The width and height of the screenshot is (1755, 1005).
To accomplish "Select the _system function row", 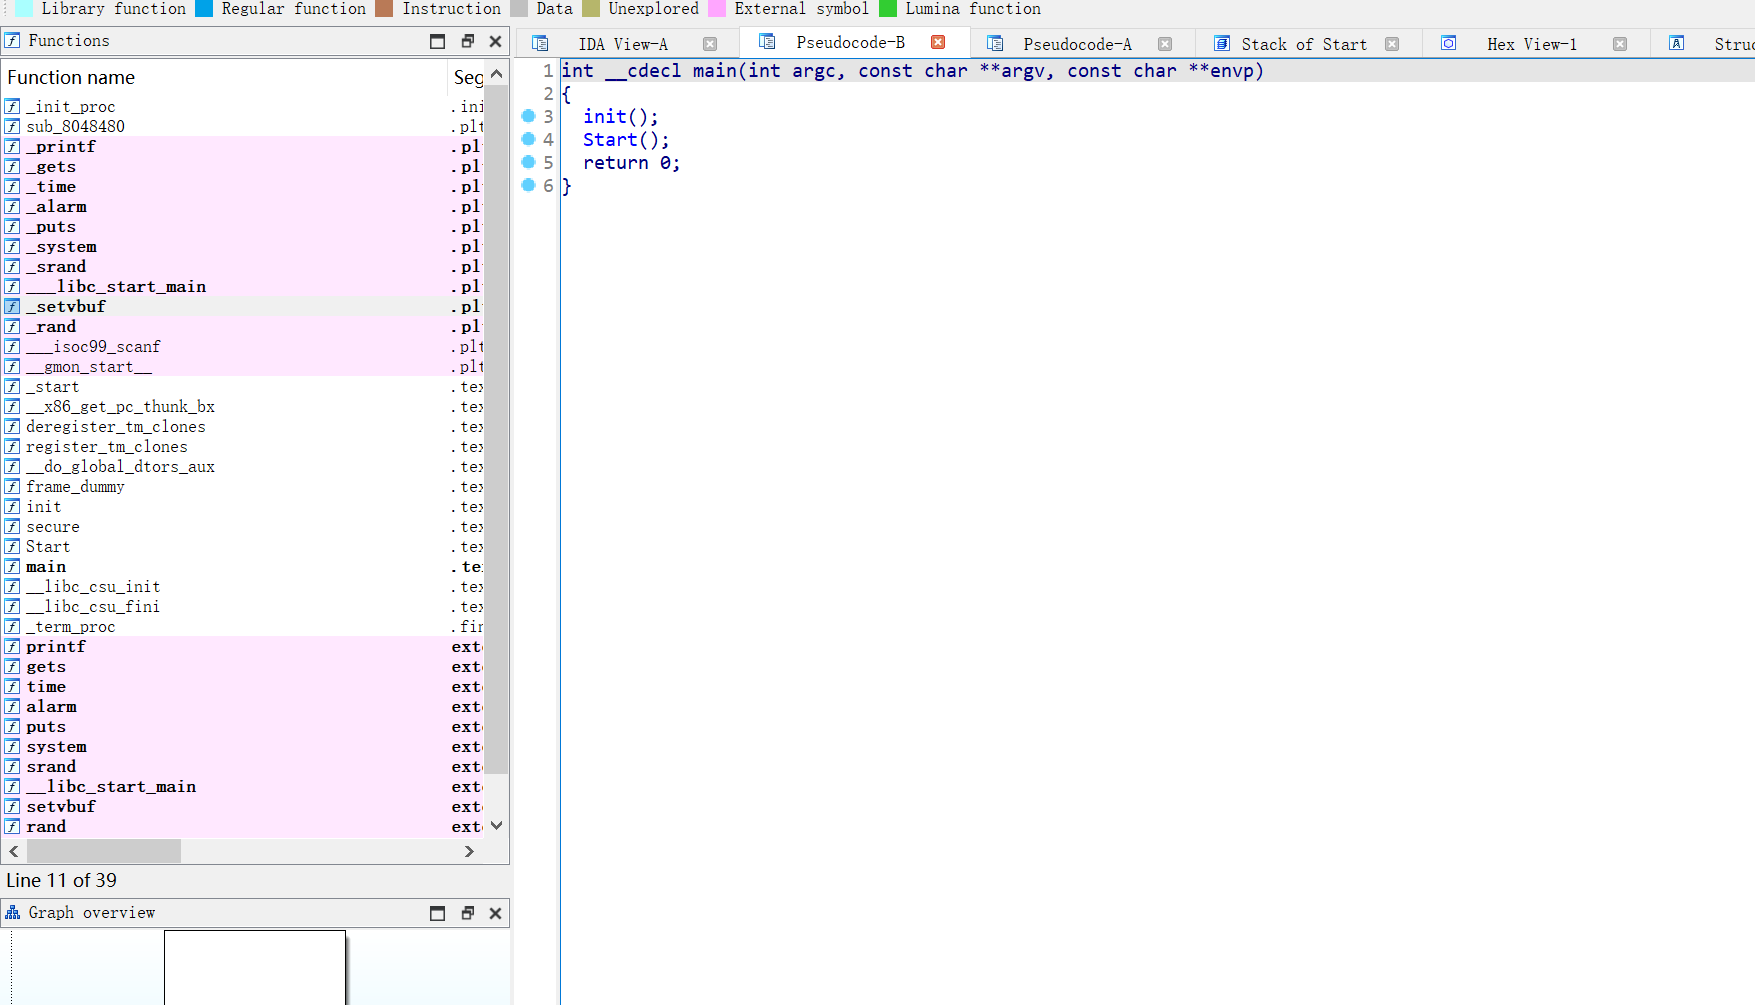I will click(244, 247).
